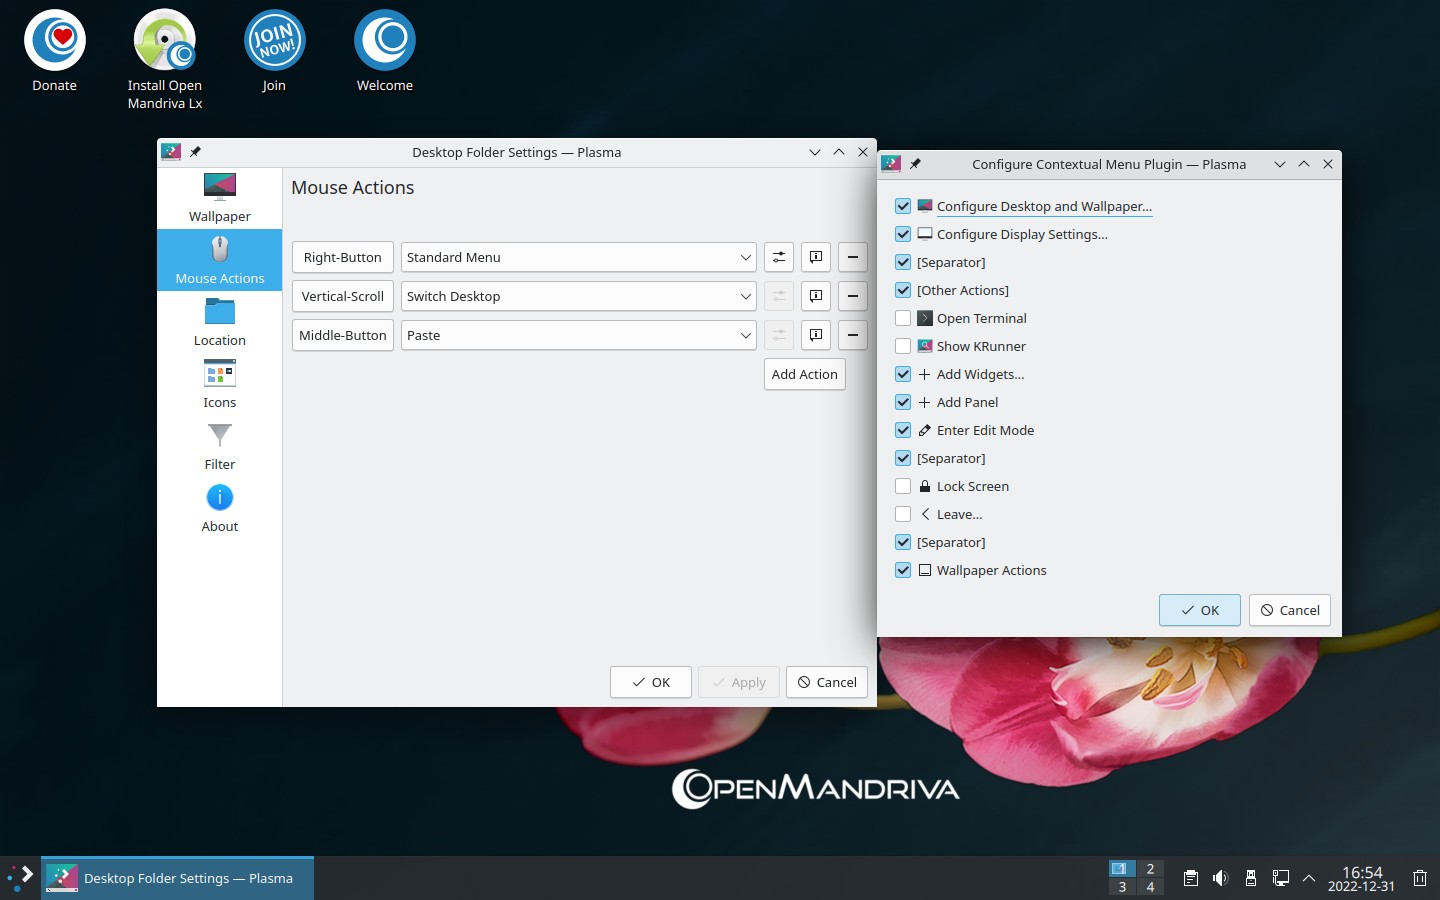
Task: Click OK in Contextual Menu Plugin dialog
Action: click(1200, 610)
